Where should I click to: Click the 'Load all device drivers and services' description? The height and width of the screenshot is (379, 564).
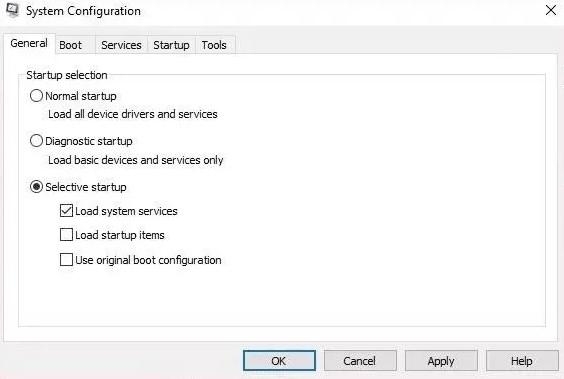coord(133,114)
